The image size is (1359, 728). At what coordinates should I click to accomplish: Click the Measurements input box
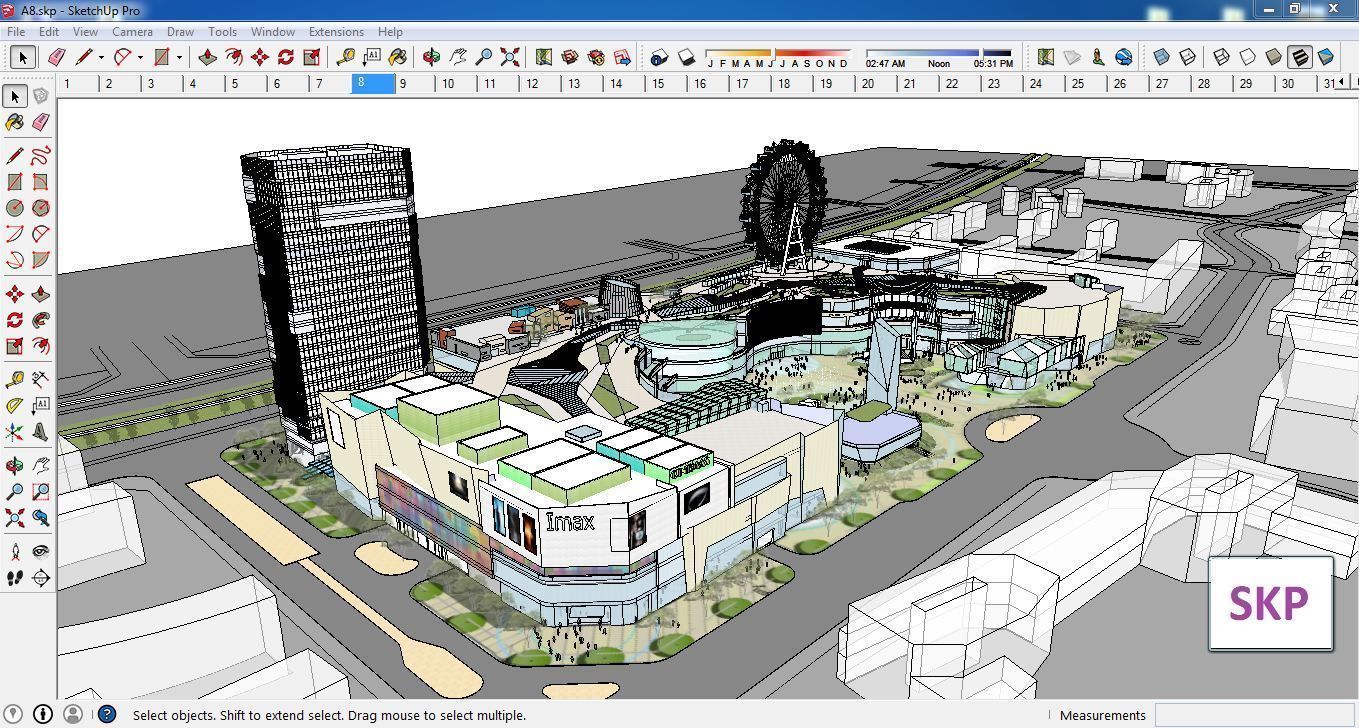tap(1254, 714)
